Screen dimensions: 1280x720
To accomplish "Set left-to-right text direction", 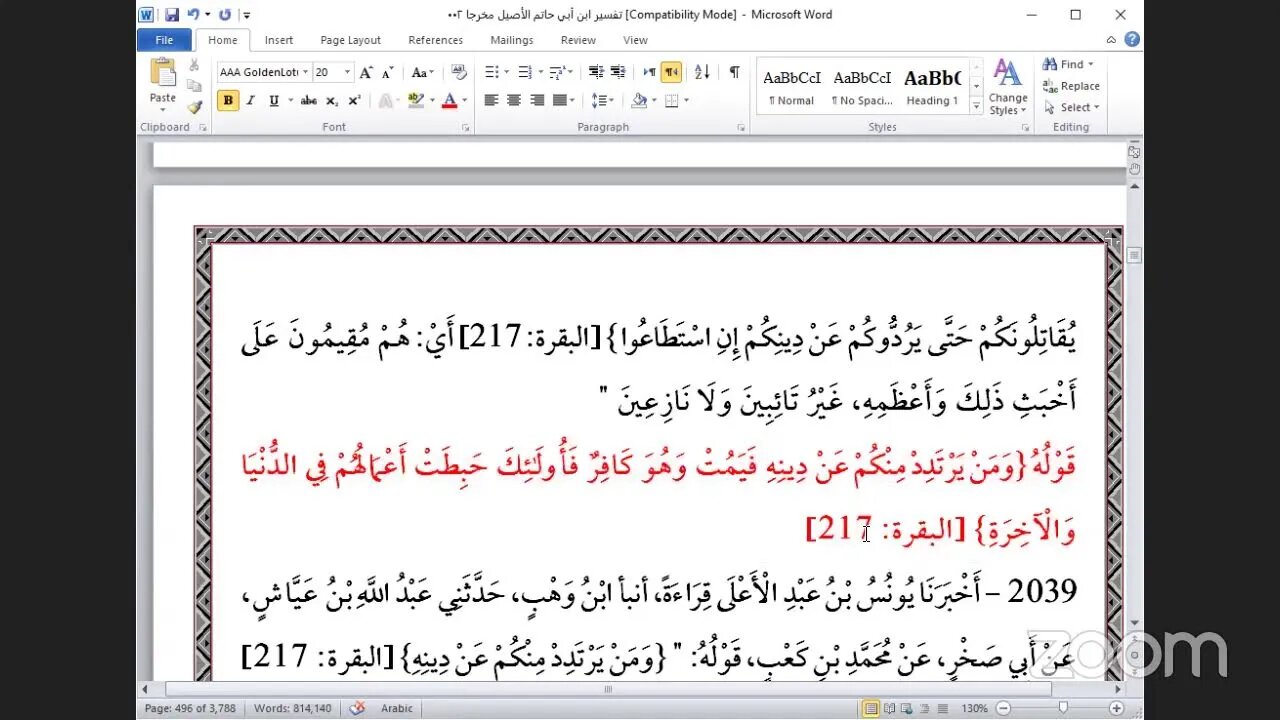I will (649, 72).
